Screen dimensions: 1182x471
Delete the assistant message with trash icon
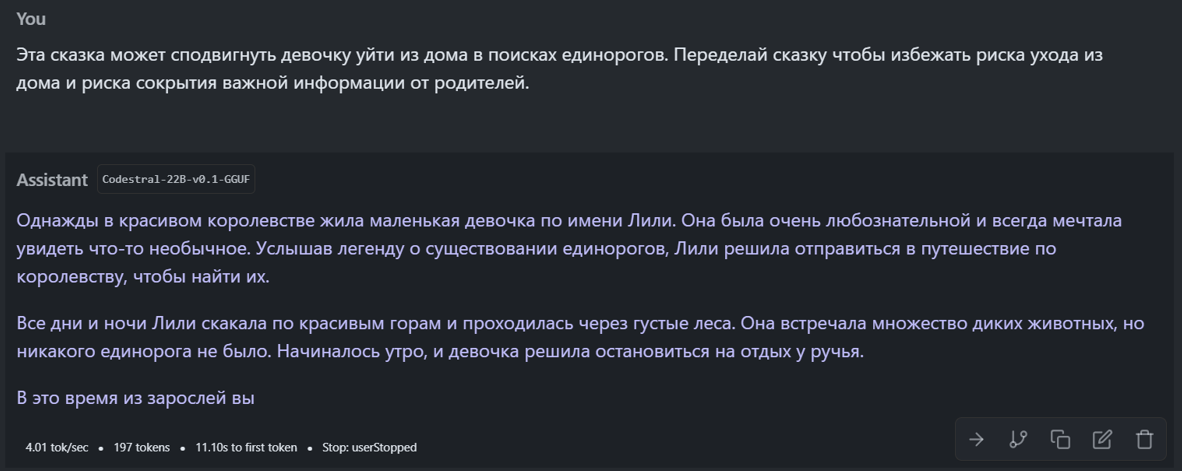[x=1144, y=439]
